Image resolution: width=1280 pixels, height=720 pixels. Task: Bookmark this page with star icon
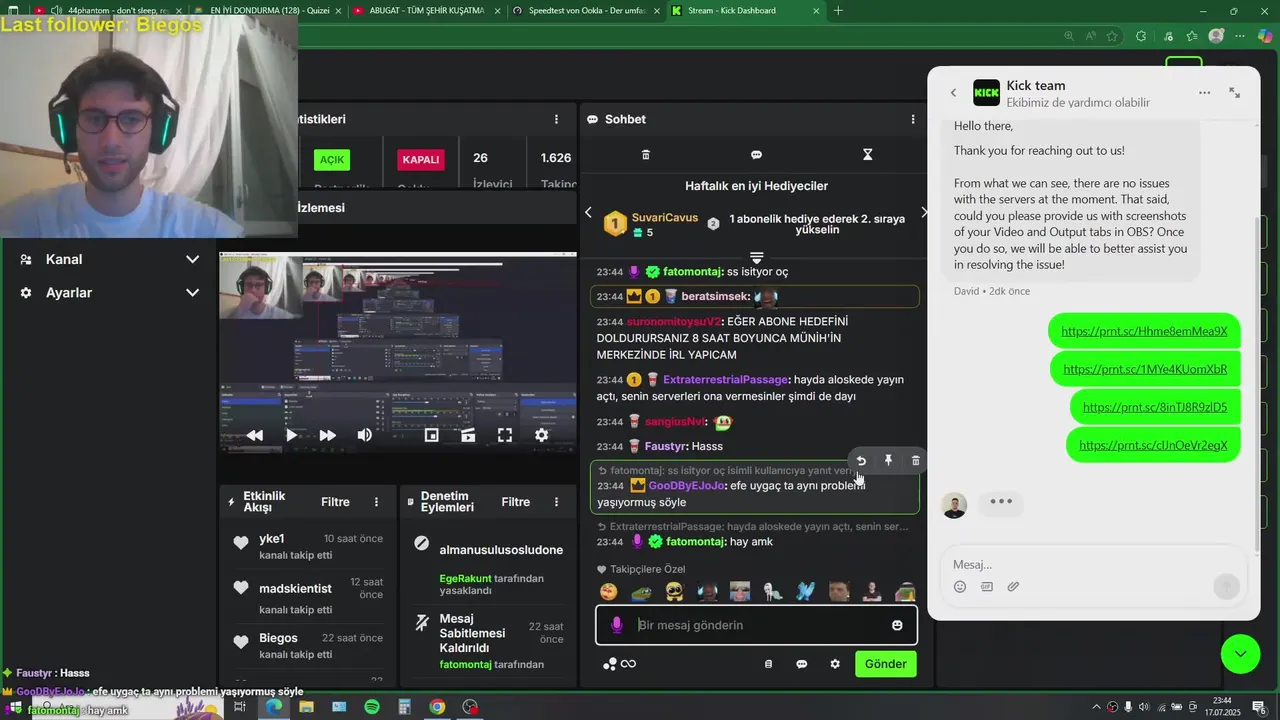[1113, 36]
